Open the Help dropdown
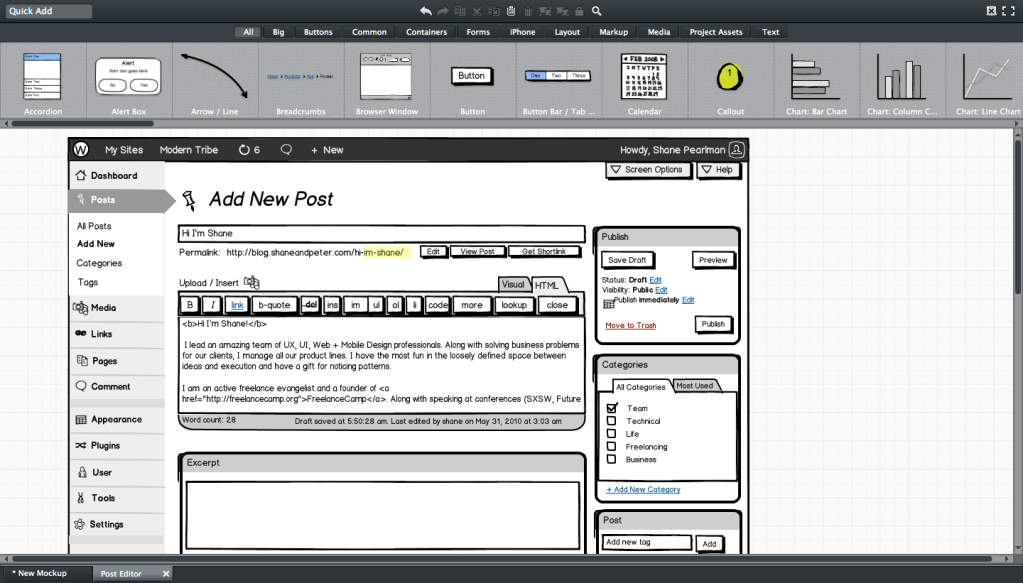1023x583 pixels. (x=718, y=170)
